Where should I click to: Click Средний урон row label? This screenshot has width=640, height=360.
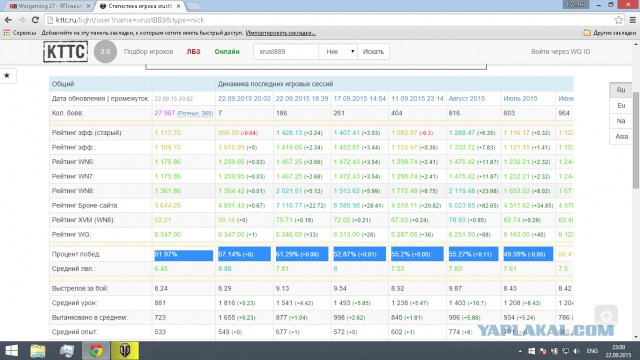click(x=74, y=303)
